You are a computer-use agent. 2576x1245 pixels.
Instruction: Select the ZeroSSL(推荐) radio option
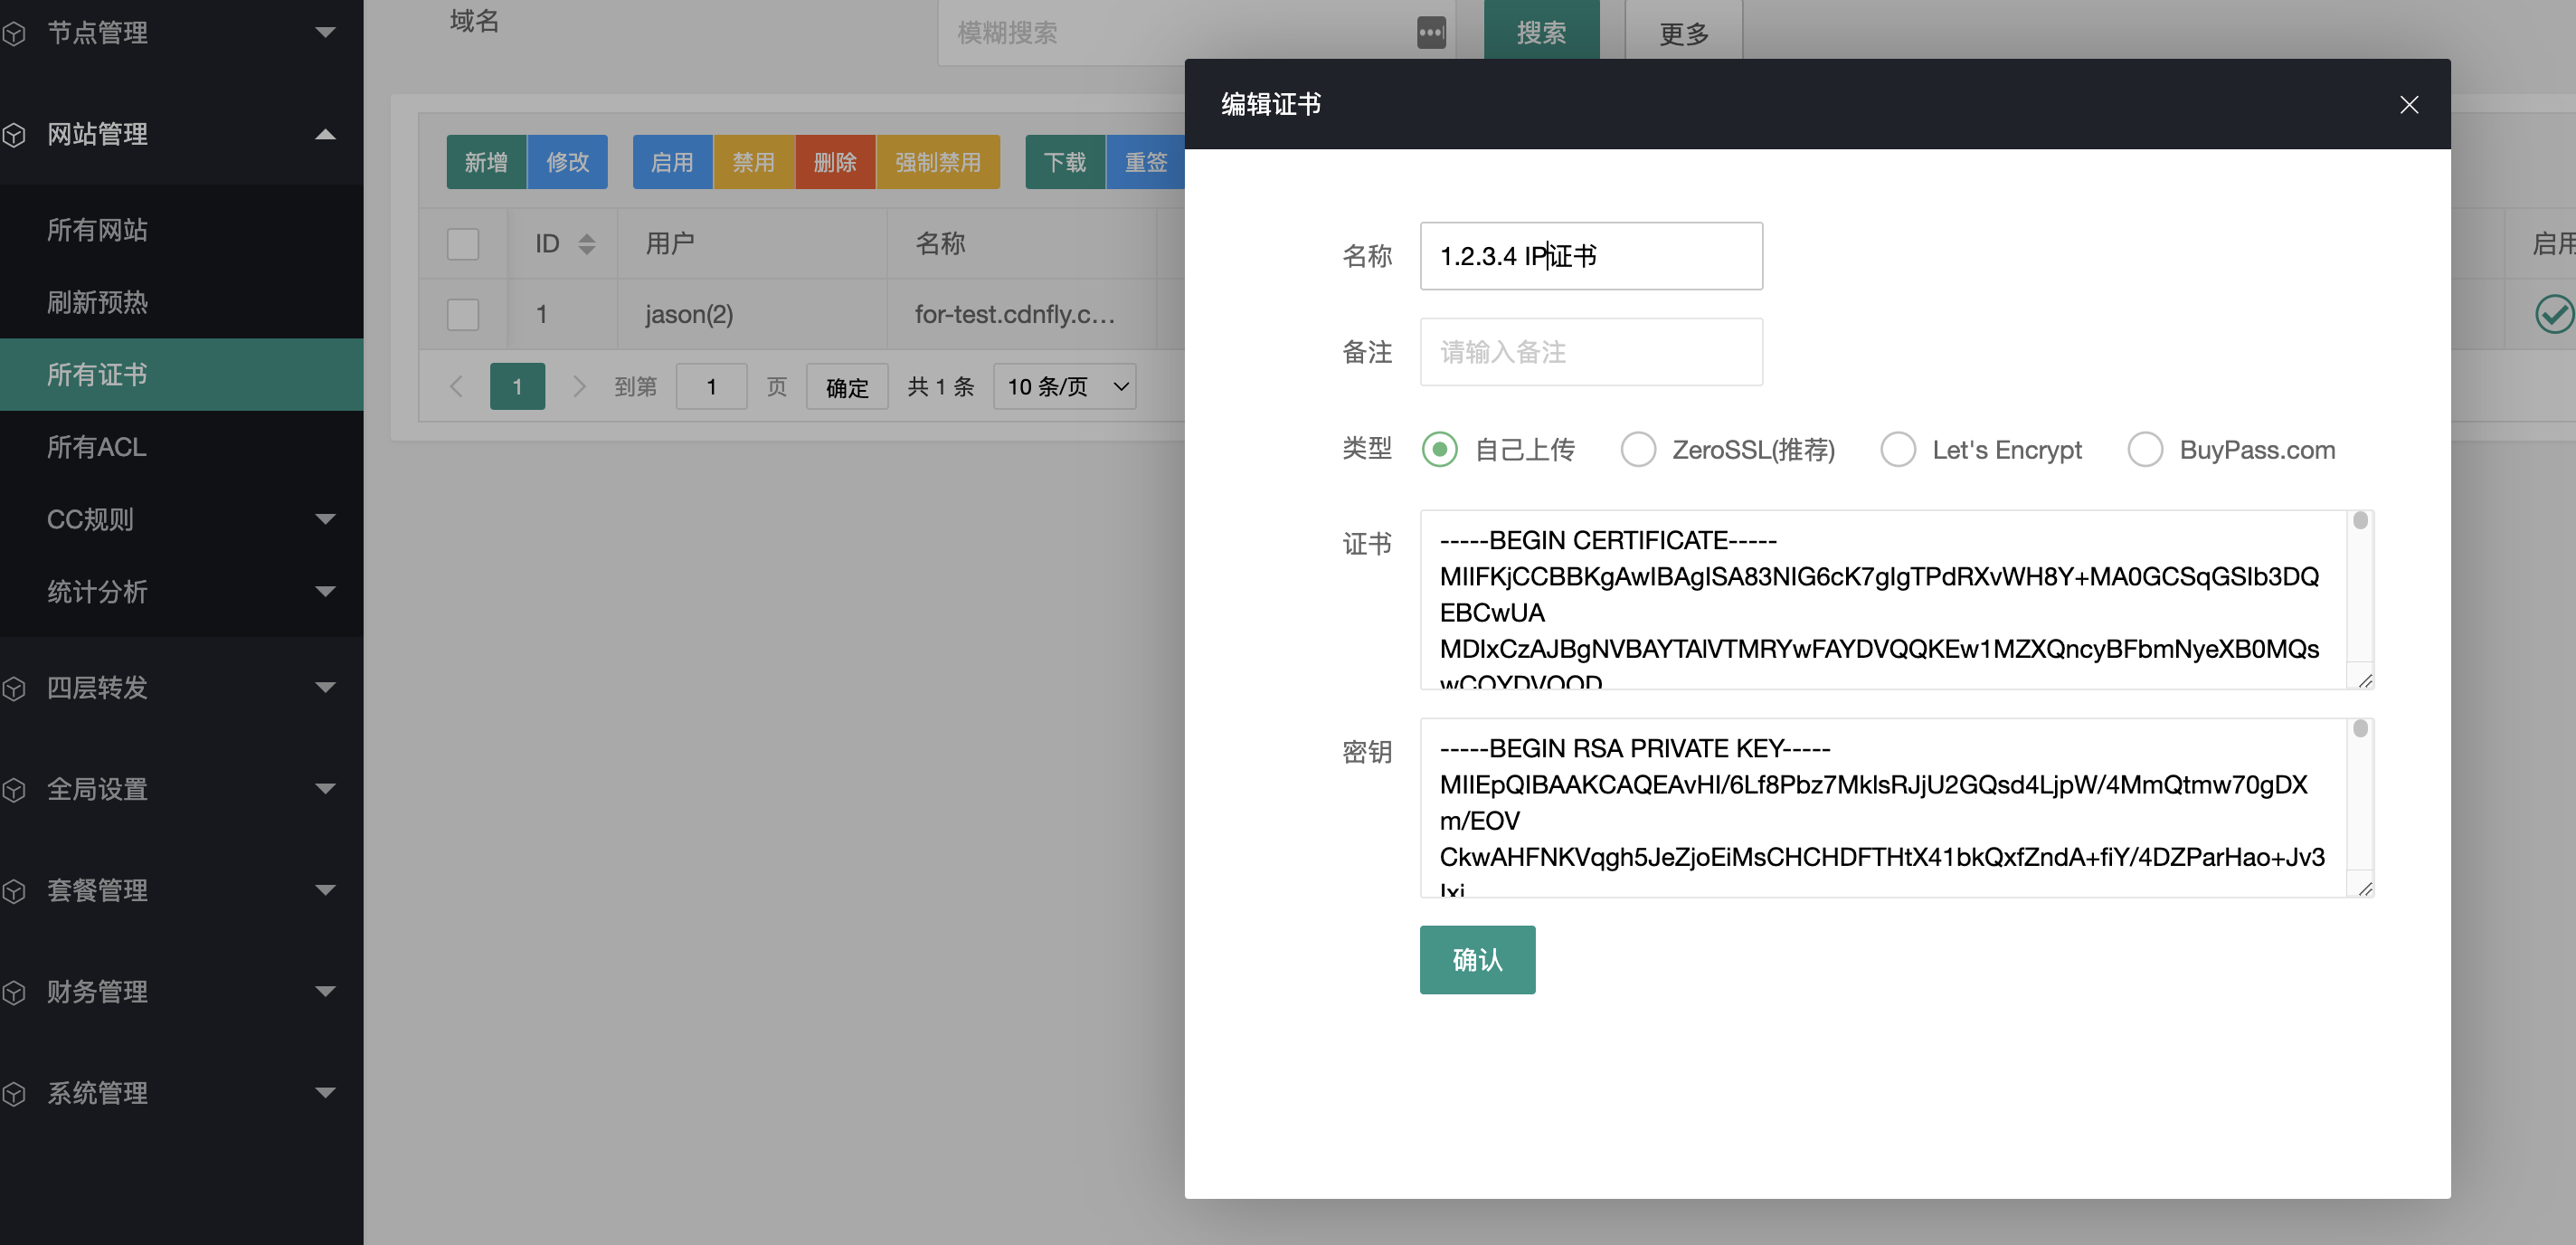(x=1637, y=450)
